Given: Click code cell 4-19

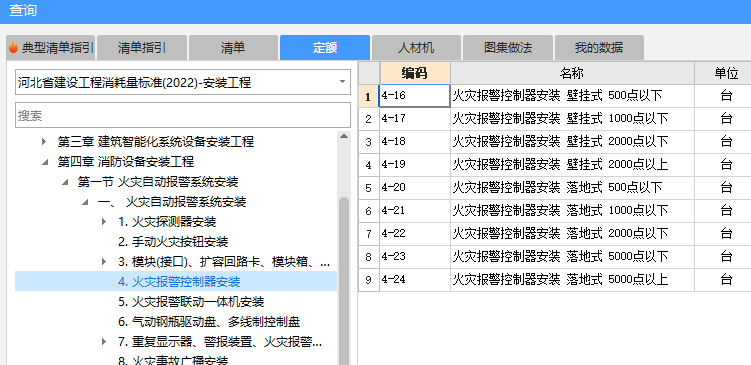Looking at the screenshot, I should [415, 165].
